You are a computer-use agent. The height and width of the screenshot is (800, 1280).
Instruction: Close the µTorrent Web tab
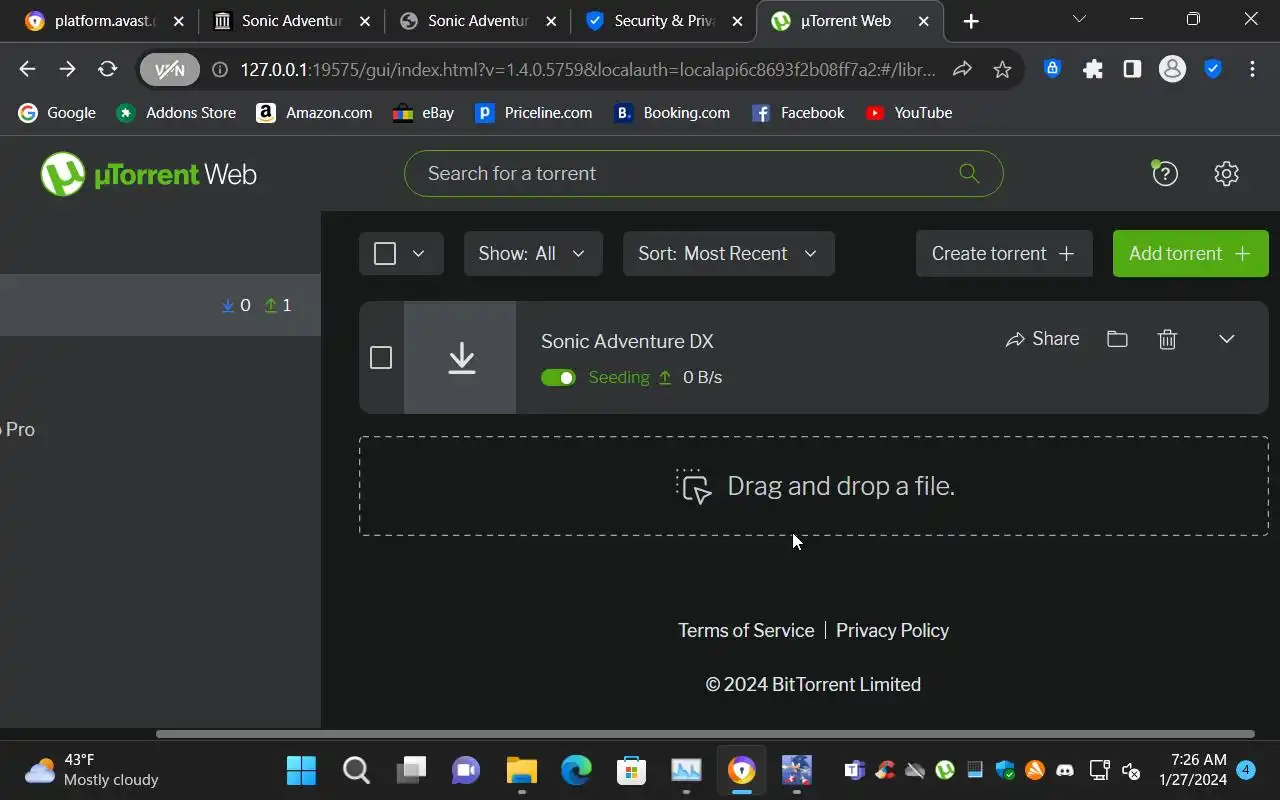(924, 21)
